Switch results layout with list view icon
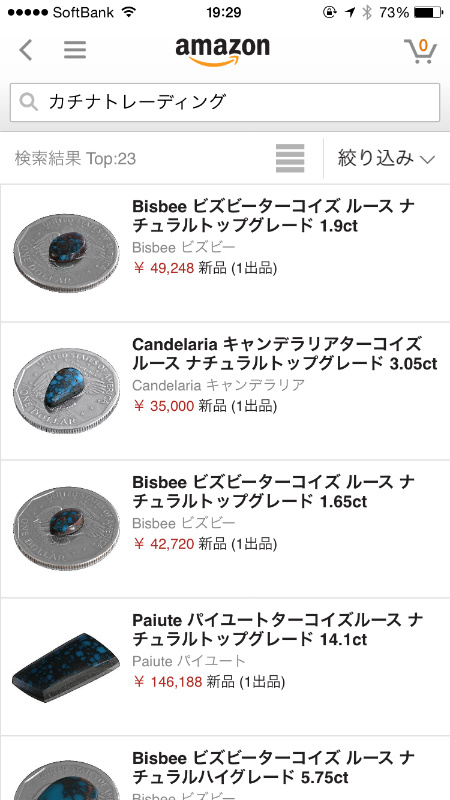Screen dimensions: 450x800 (x=290, y=159)
